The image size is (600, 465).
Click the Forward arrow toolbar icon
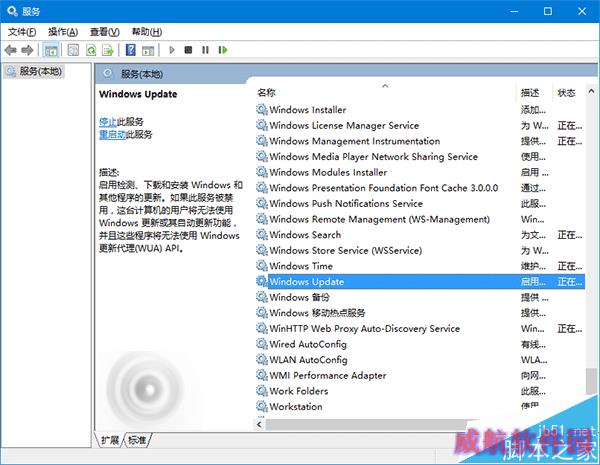28,50
